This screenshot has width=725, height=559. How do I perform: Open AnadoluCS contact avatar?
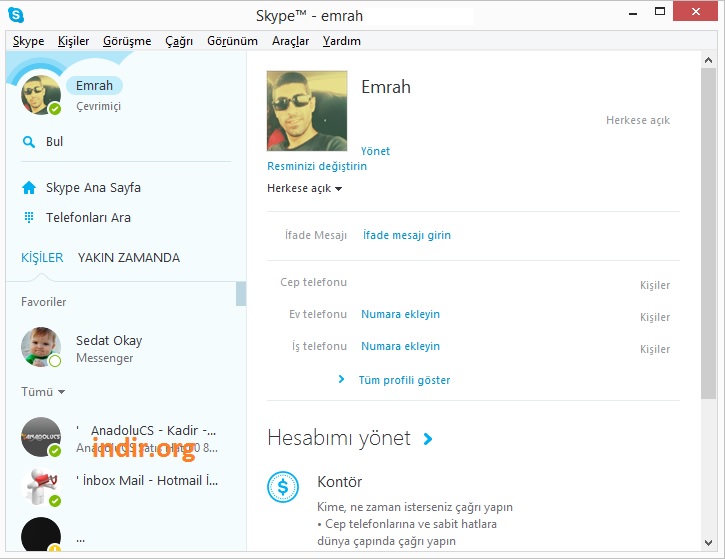pos(41,437)
